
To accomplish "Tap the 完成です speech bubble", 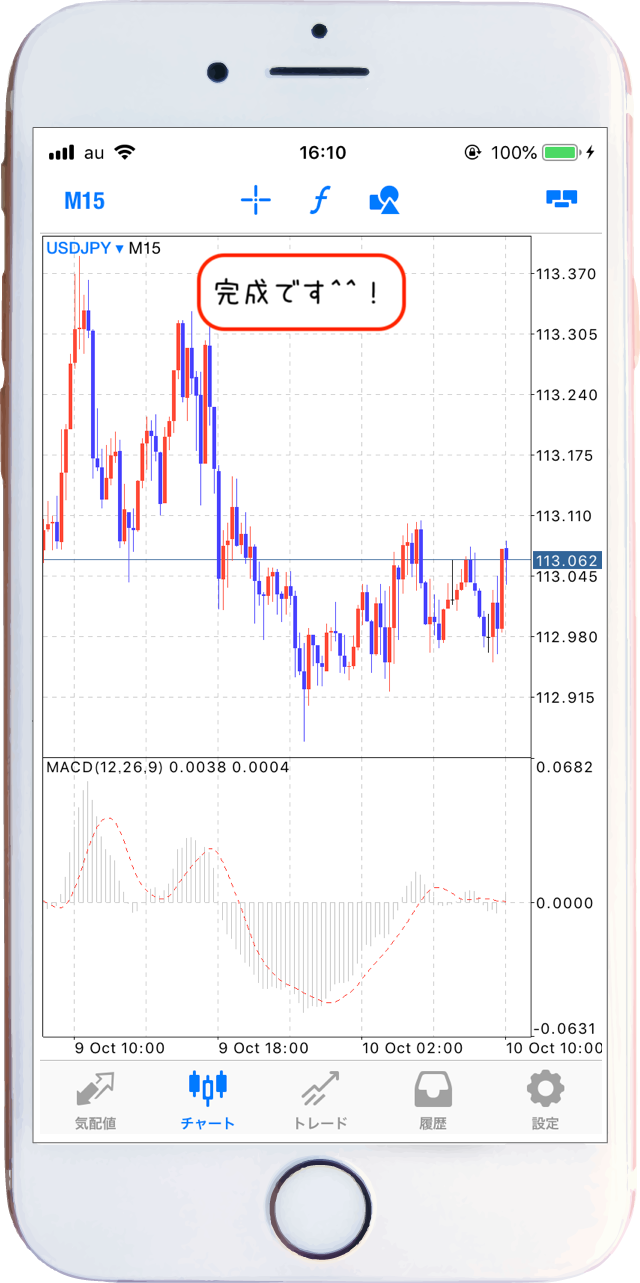I will click(302, 292).
